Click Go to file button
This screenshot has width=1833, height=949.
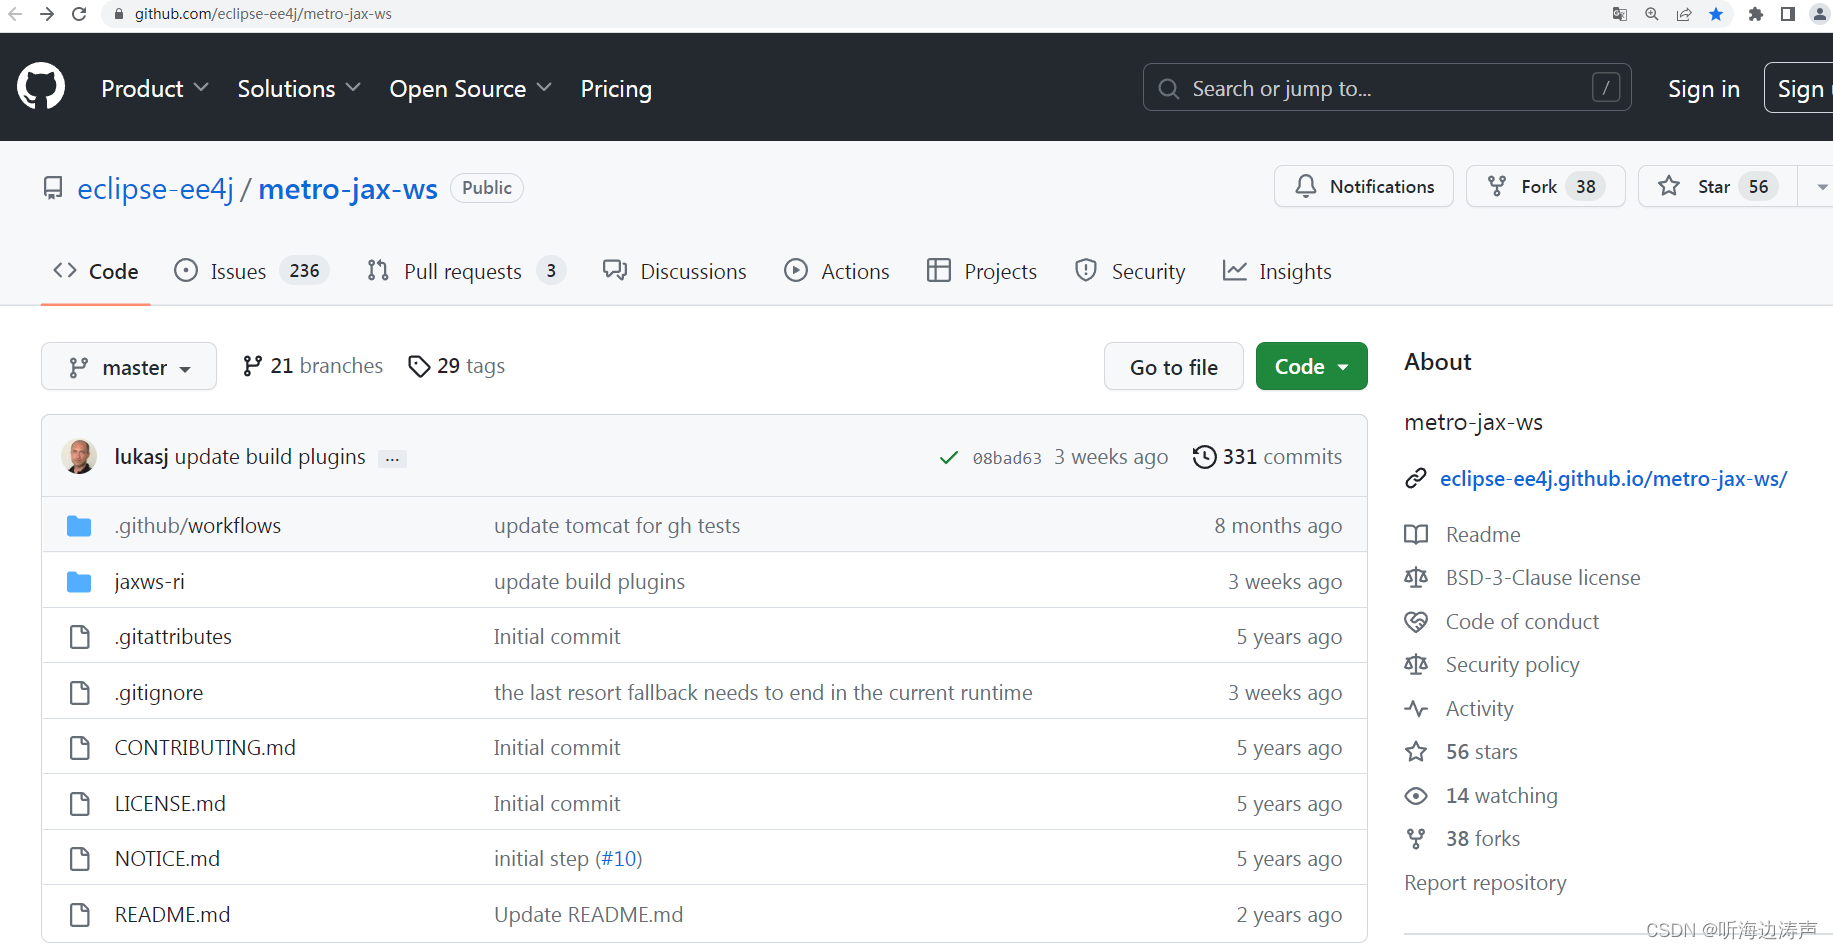point(1174,367)
